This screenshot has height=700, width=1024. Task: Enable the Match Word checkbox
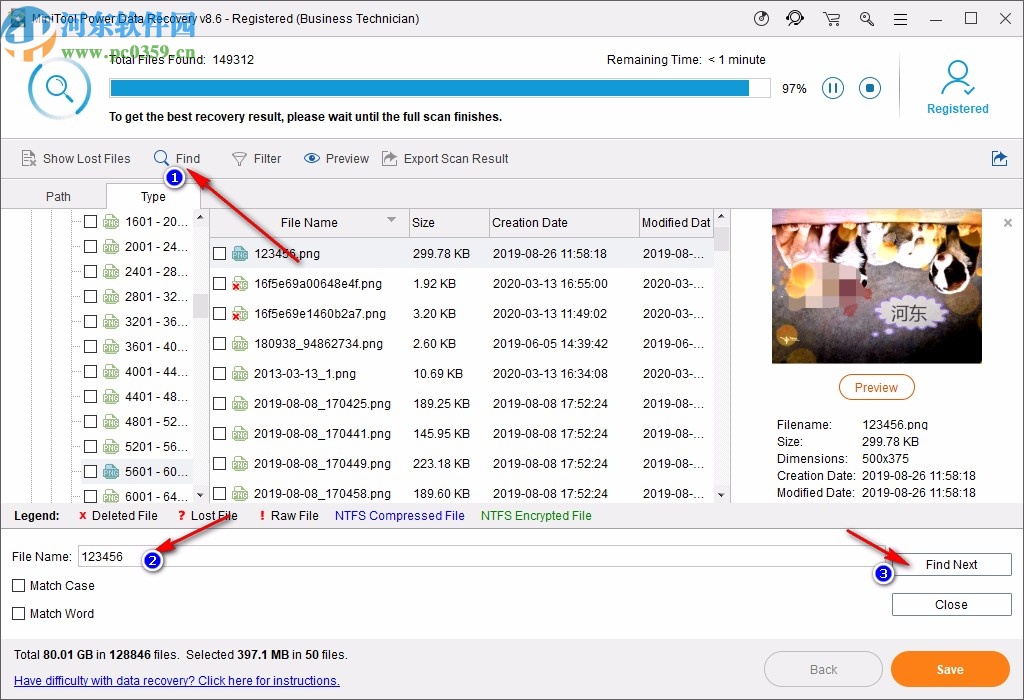pos(19,613)
